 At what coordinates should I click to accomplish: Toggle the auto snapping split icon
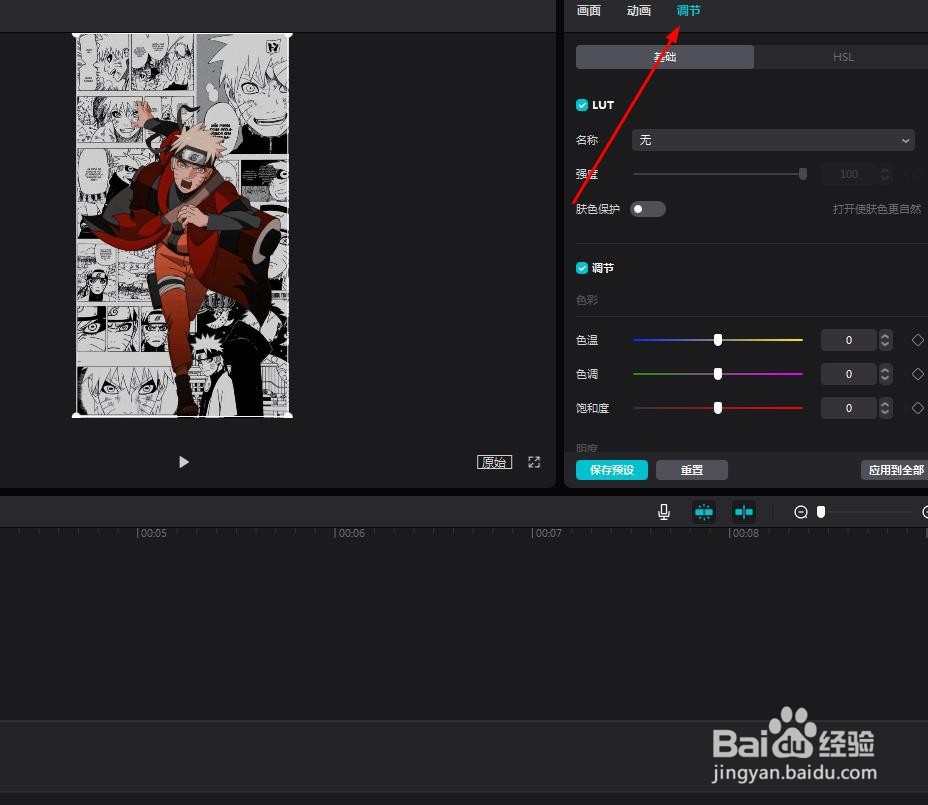pyautogui.click(x=743, y=512)
